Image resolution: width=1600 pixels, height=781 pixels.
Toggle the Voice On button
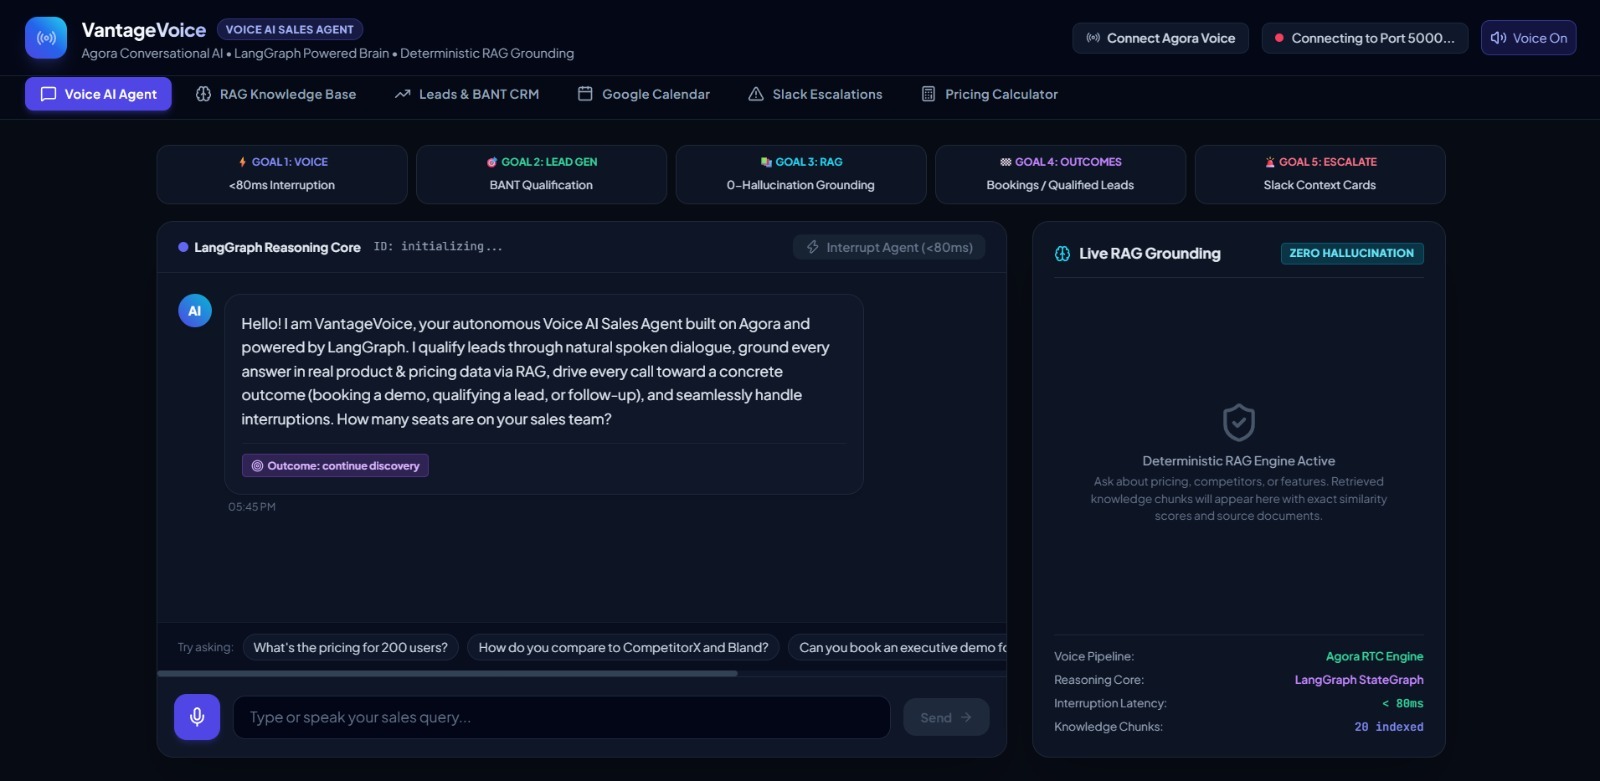pos(1528,38)
